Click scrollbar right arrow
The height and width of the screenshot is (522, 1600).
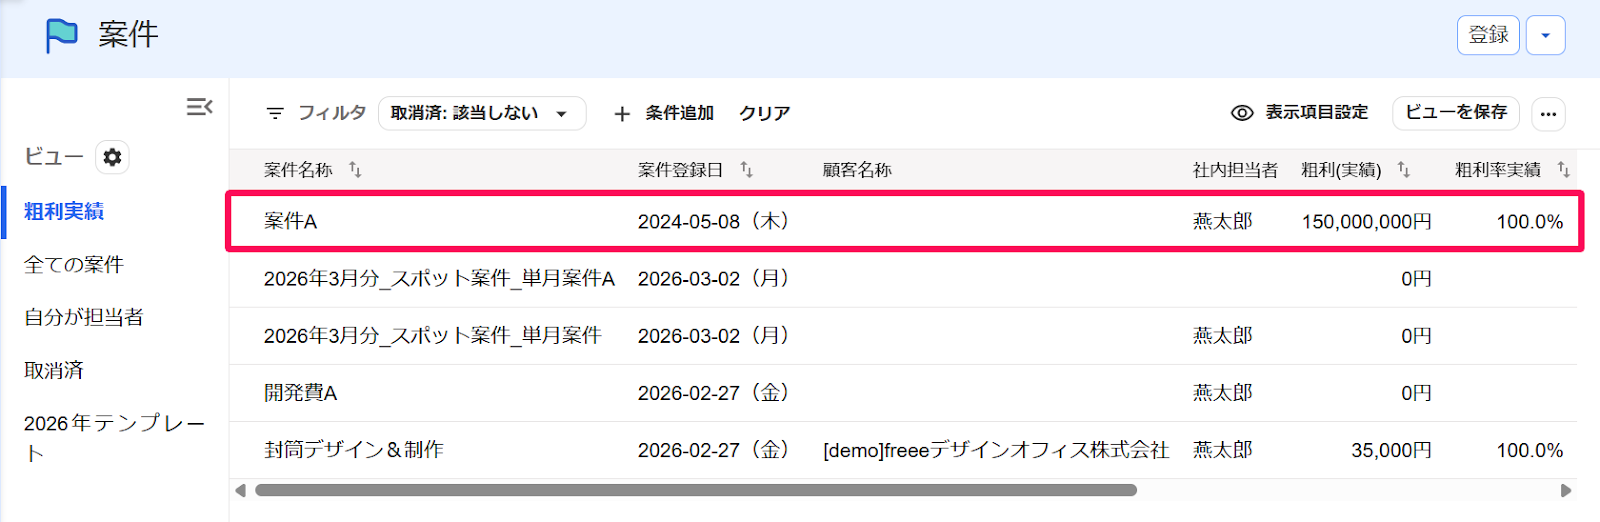click(1566, 490)
